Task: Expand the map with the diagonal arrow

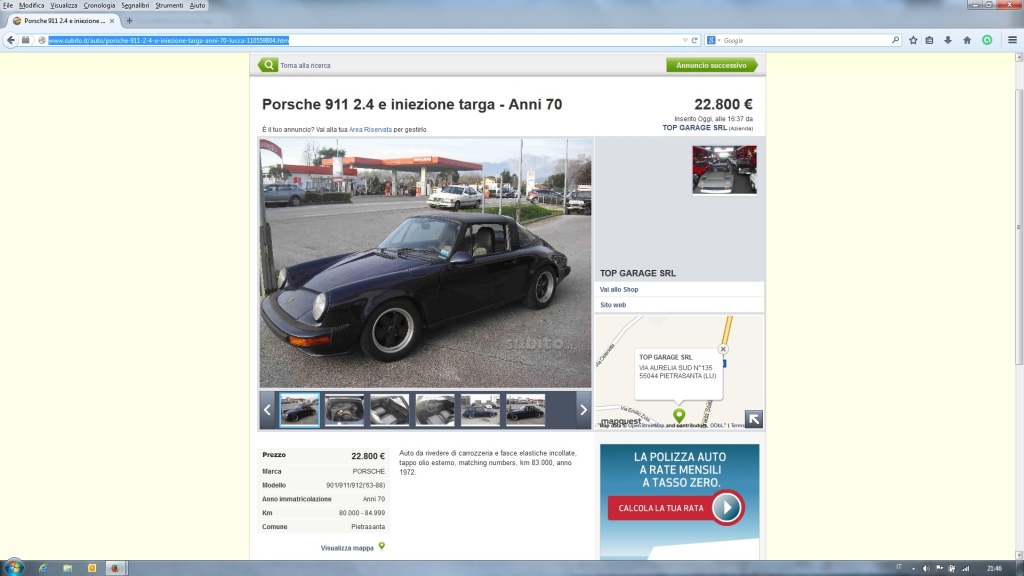Action: pyautogui.click(x=754, y=419)
